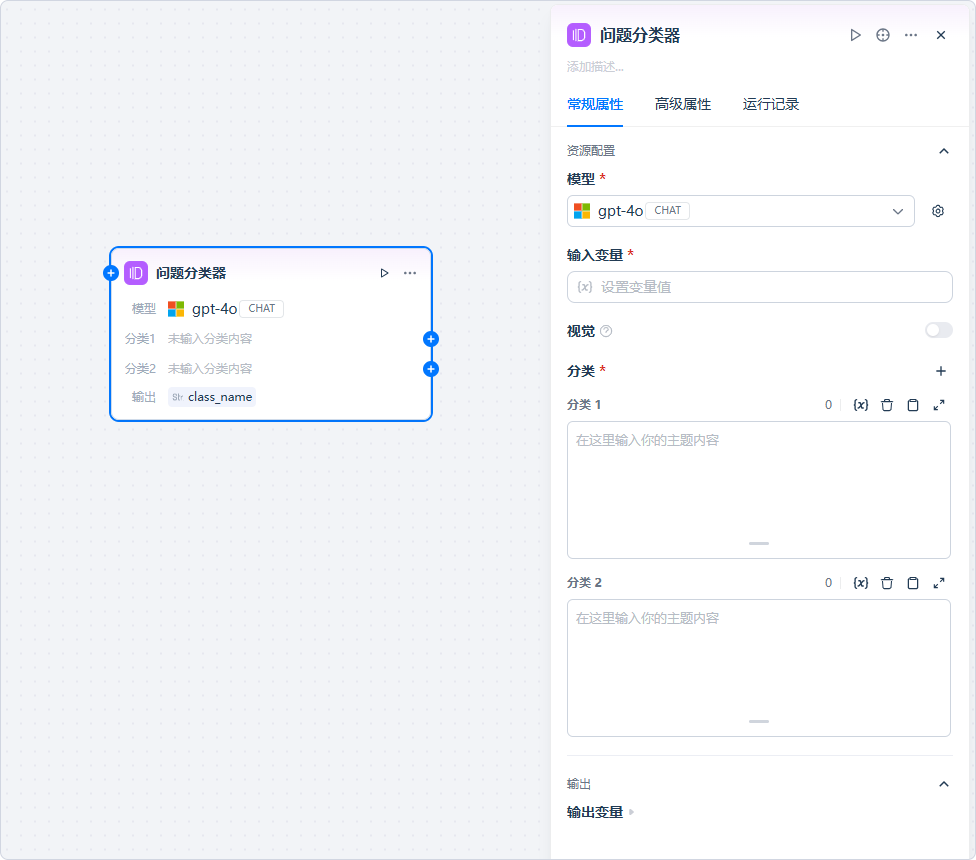Toggle the 视觉 switch

(x=938, y=330)
